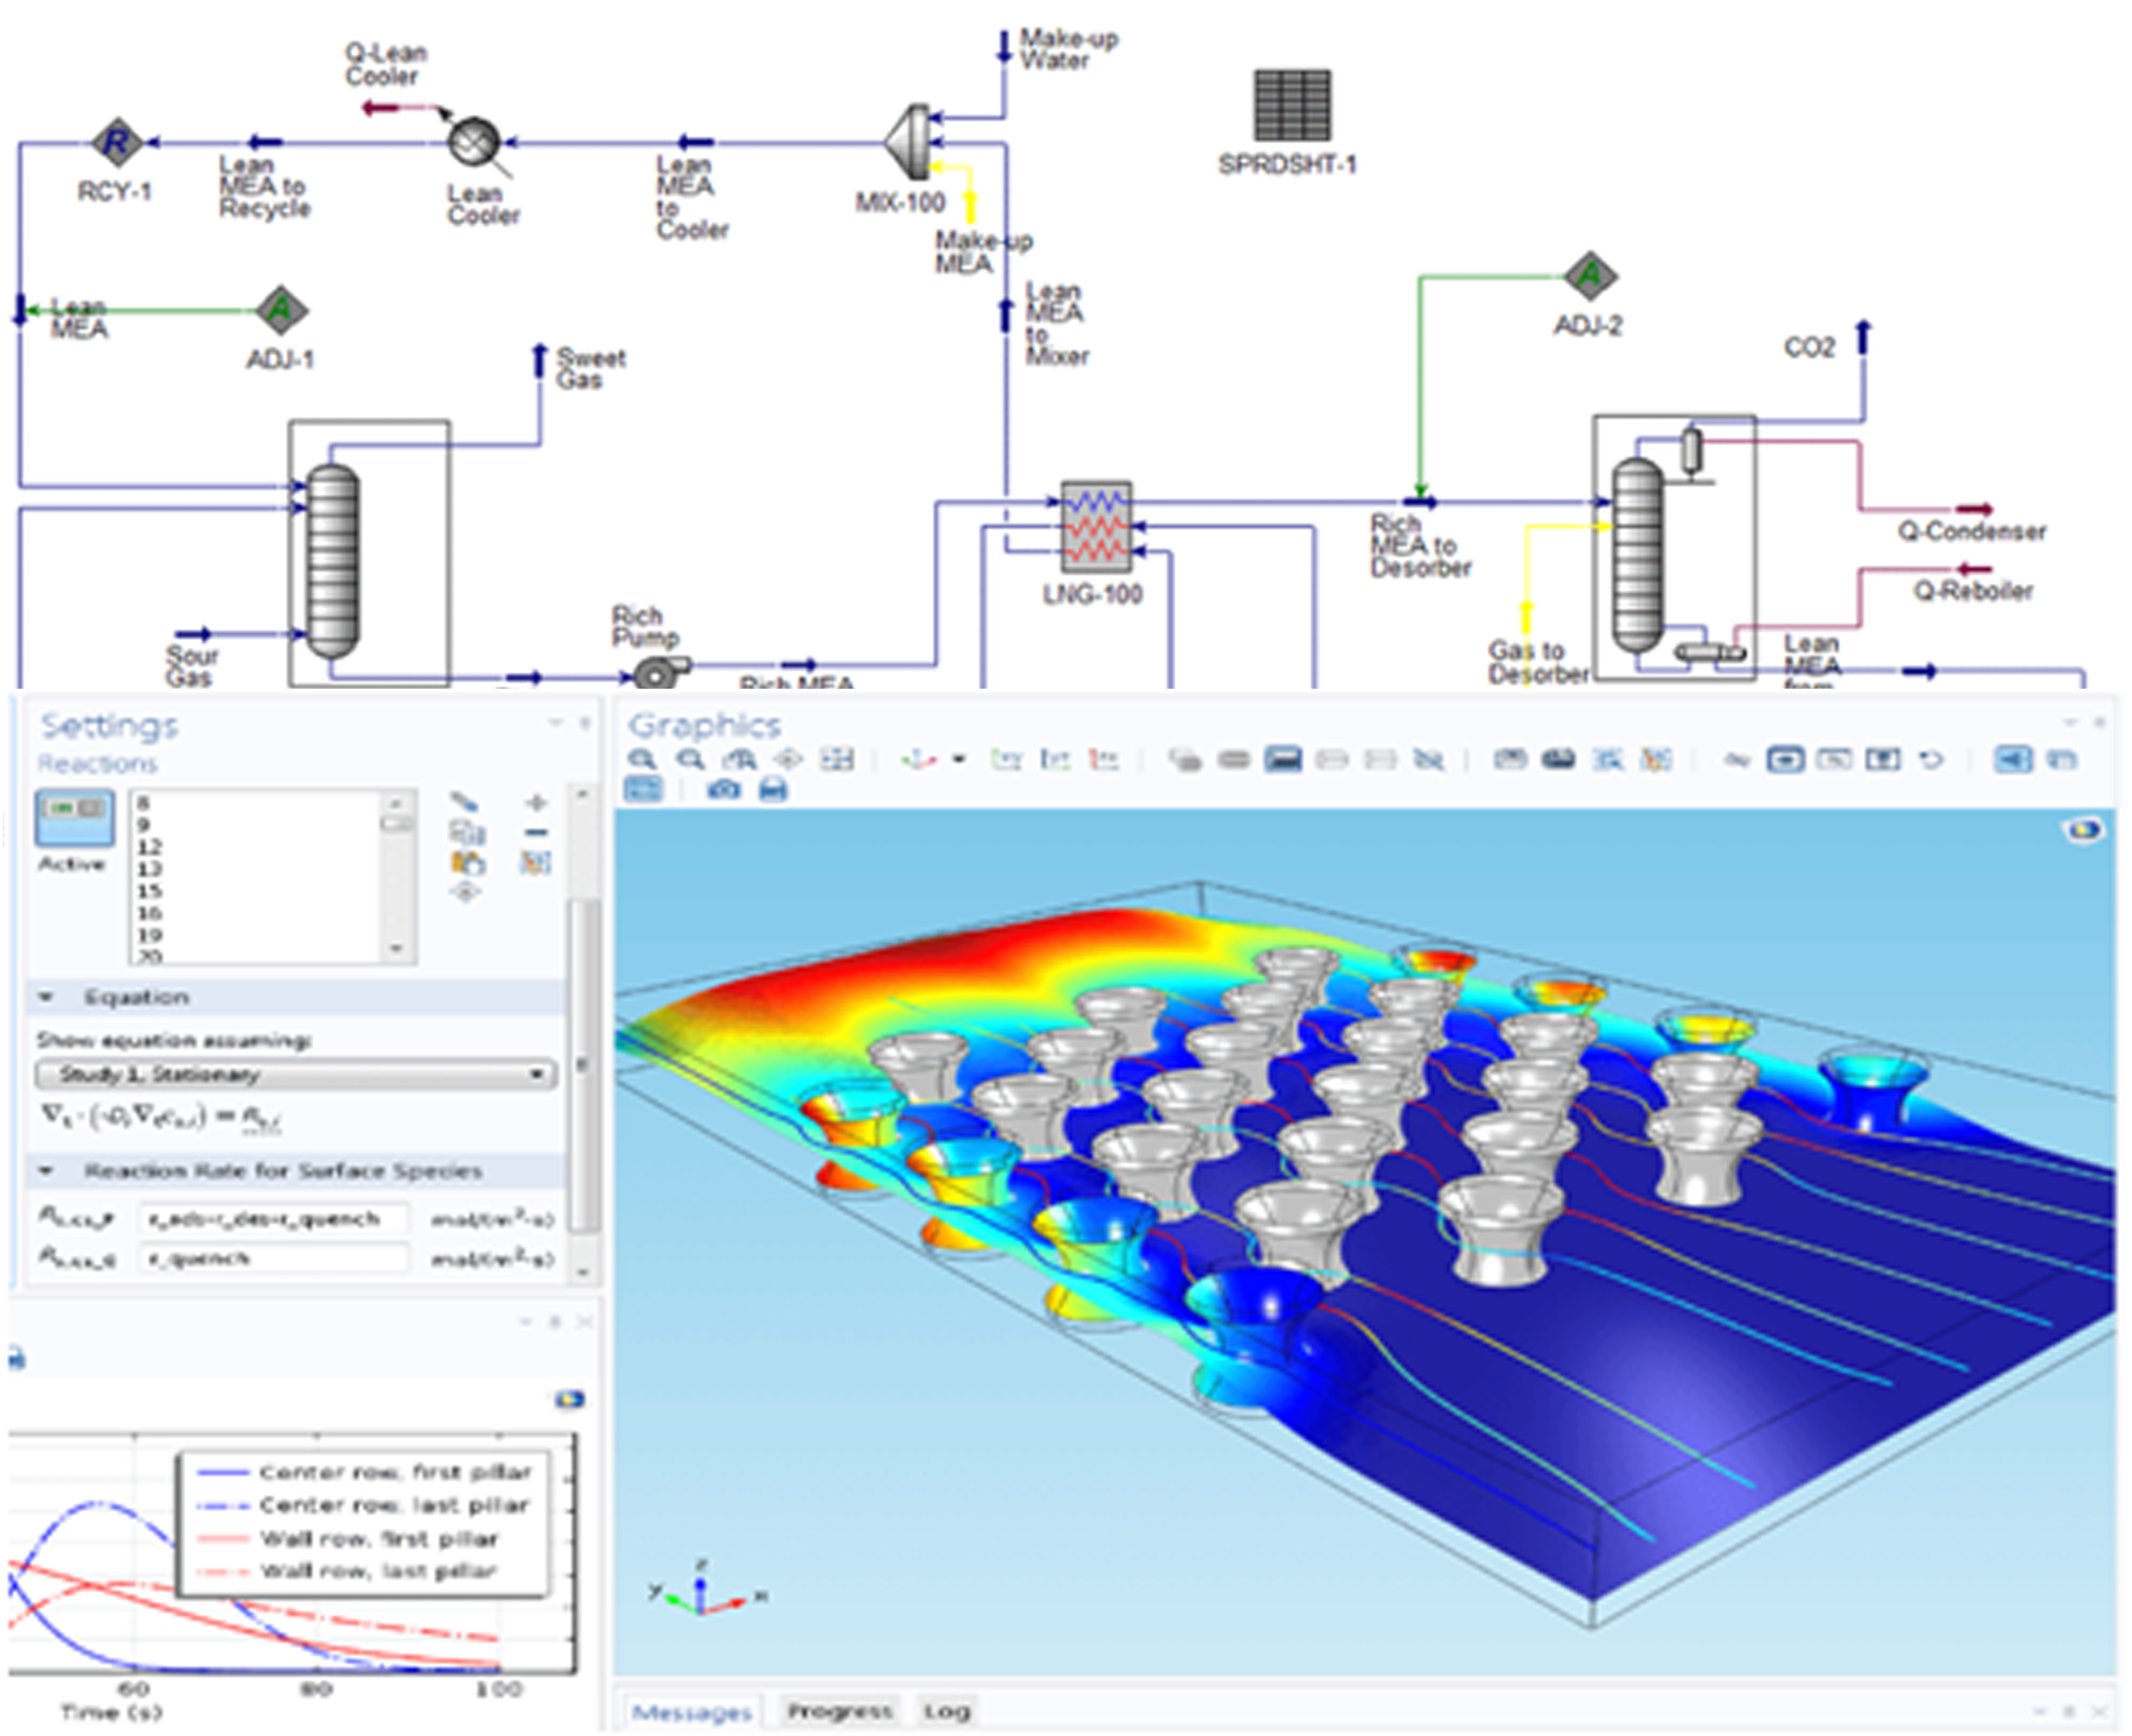This screenshot has height=1736, width=2132.
Task: Click the reset rotation arrow icon
Action: pyautogui.click(x=1931, y=760)
